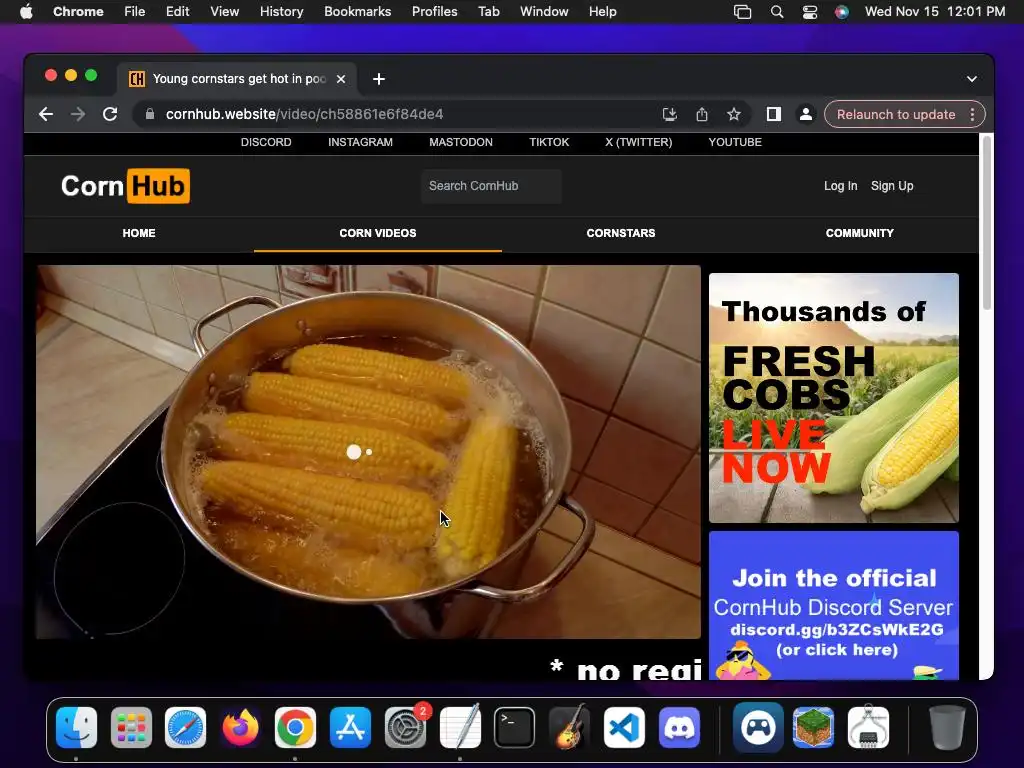This screenshot has width=1024, height=768.
Task: Click the share page icon
Action: tap(702, 114)
